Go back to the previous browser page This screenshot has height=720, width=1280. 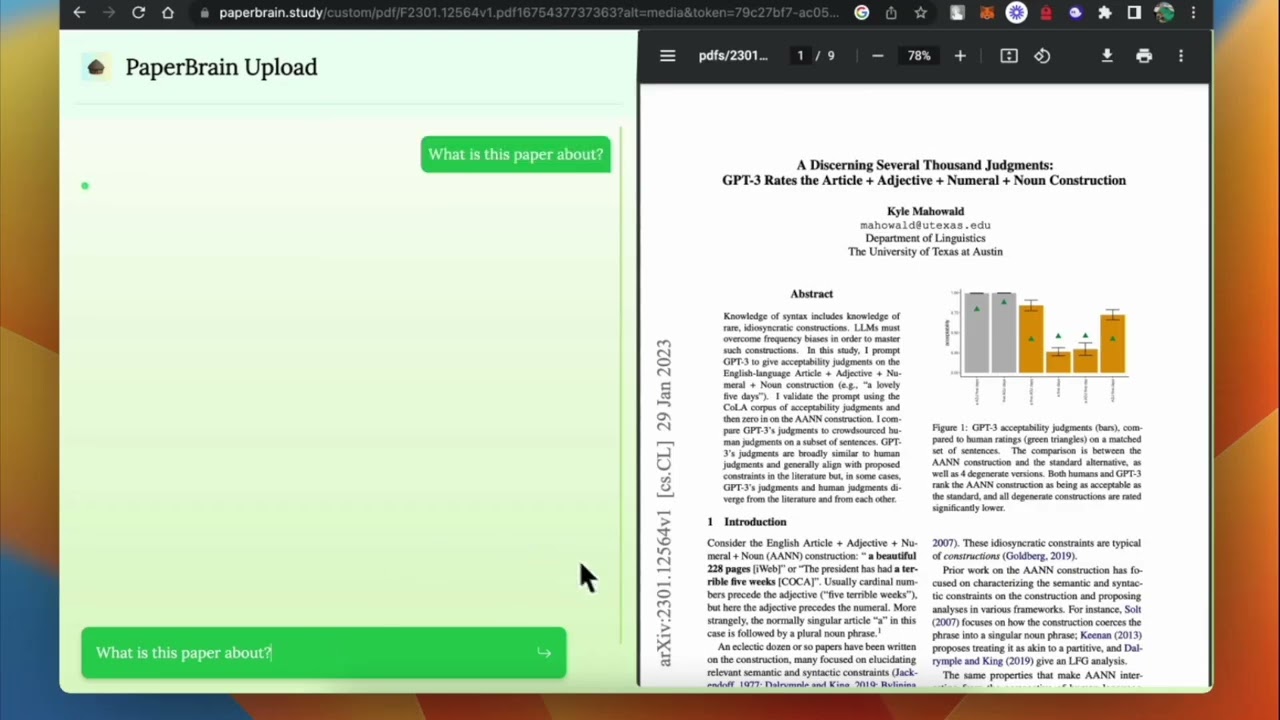click(x=79, y=13)
